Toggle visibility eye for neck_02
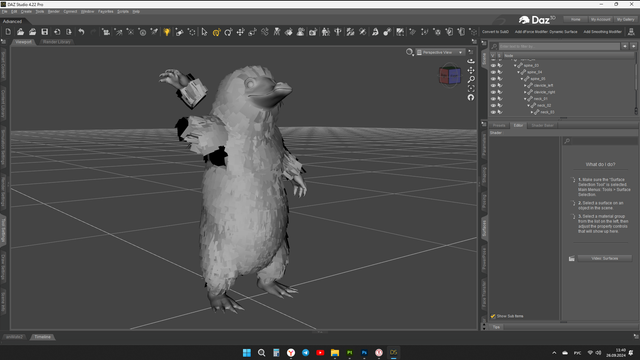The width and height of the screenshot is (640, 360). click(x=493, y=105)
